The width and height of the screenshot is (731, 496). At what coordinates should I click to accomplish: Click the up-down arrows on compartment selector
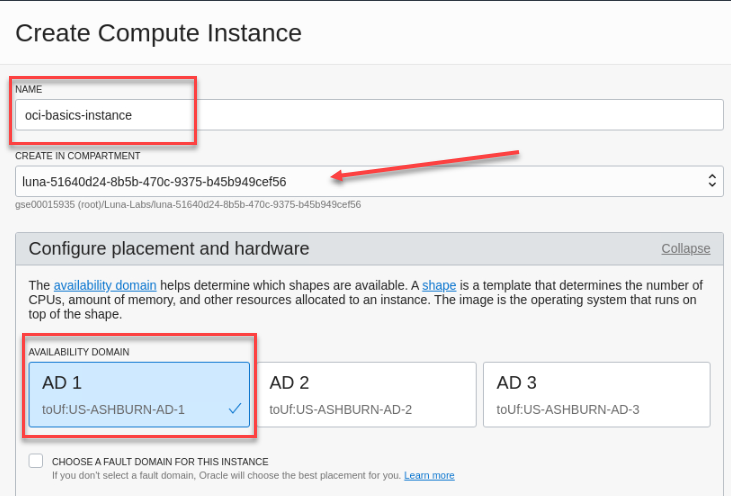coord(712,181)
